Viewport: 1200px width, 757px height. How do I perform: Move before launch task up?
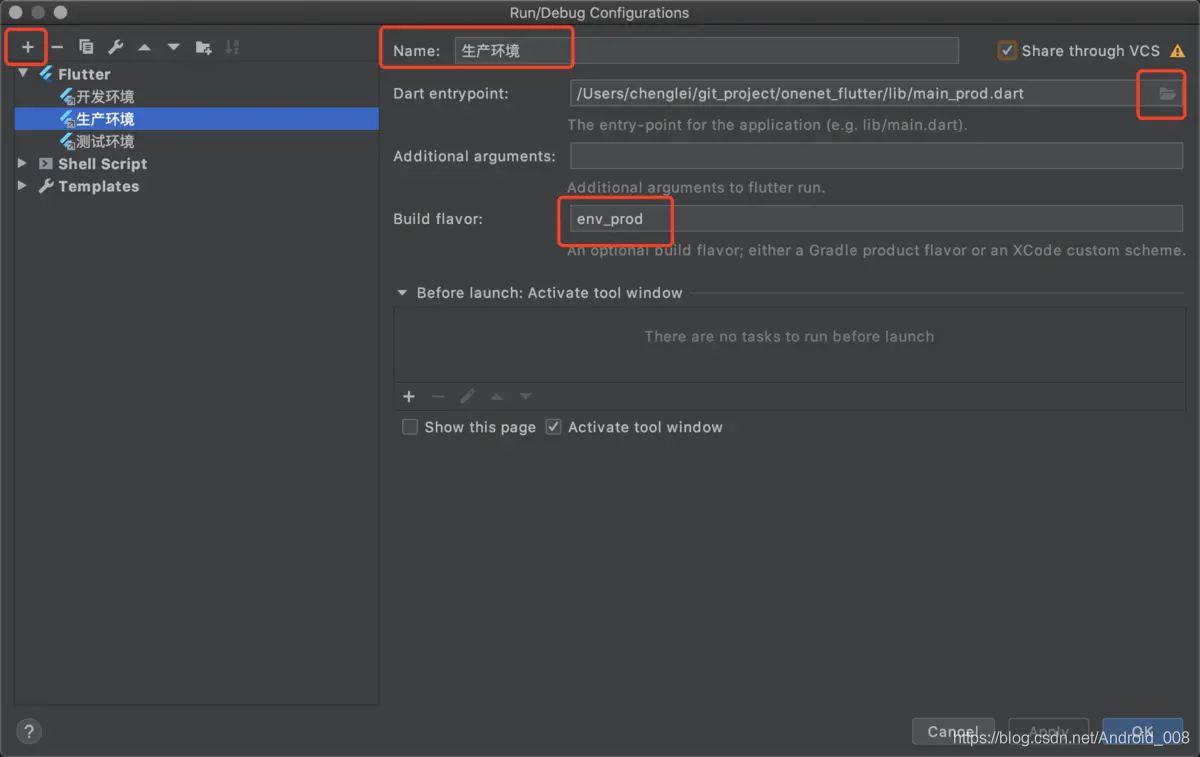pyautogui.click(x=496, y=397)
